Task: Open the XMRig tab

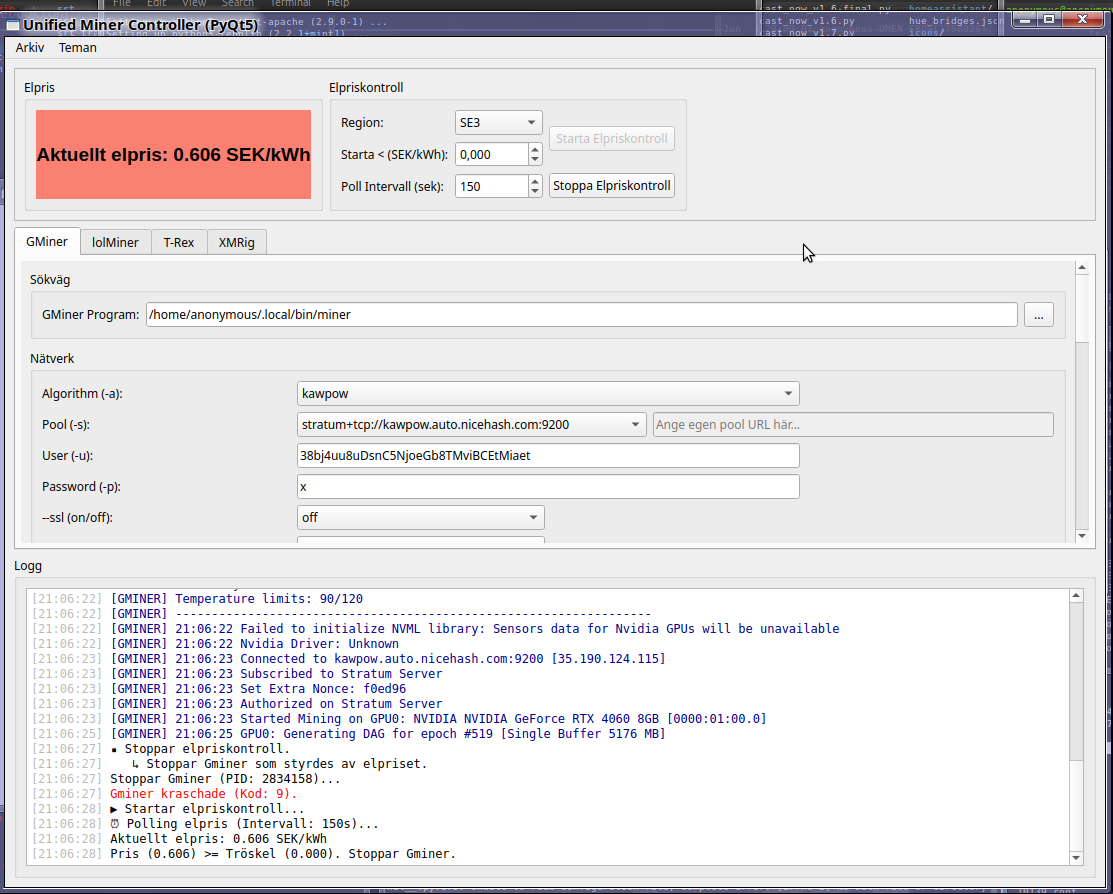Action: point(236,242)
